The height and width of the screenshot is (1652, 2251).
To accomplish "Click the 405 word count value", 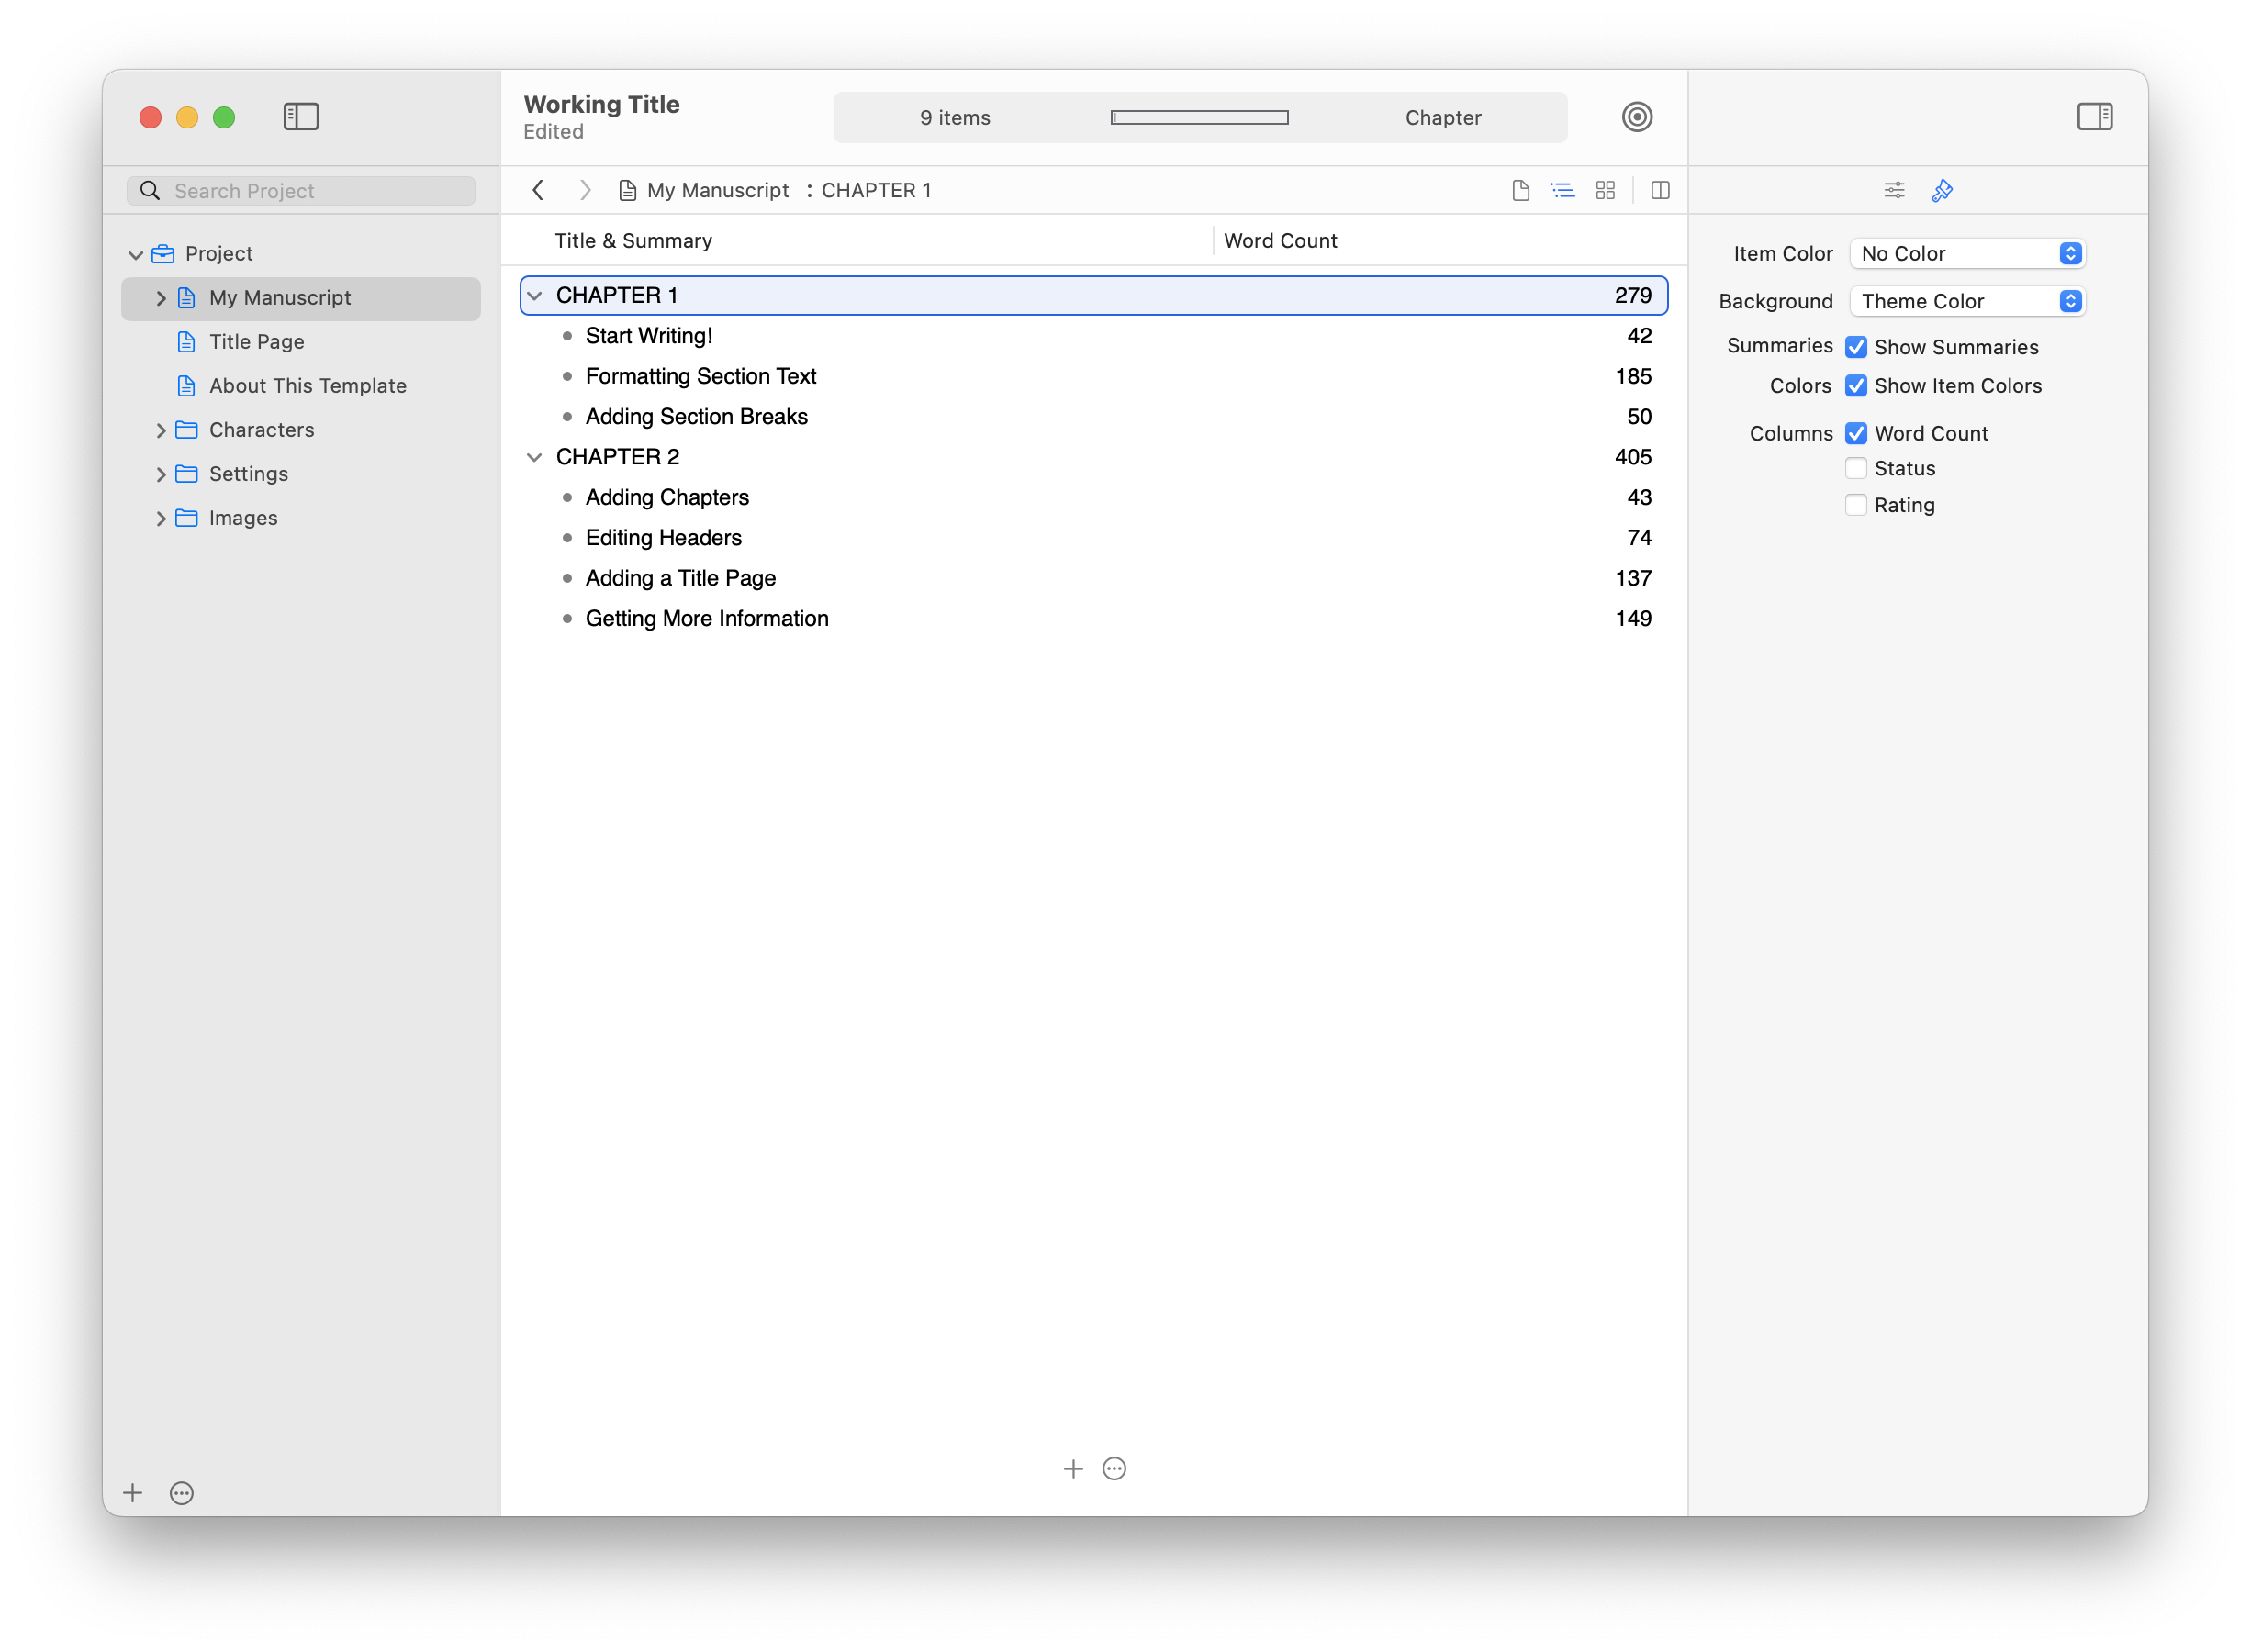I will [x=1632, y=457].
